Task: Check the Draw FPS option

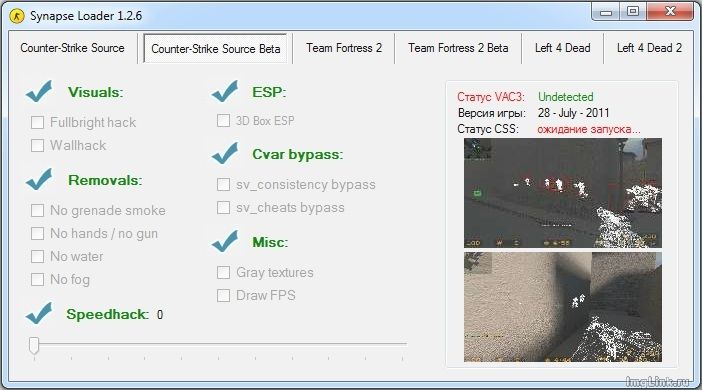Action: pyautogui.click(x=223, y=296)
